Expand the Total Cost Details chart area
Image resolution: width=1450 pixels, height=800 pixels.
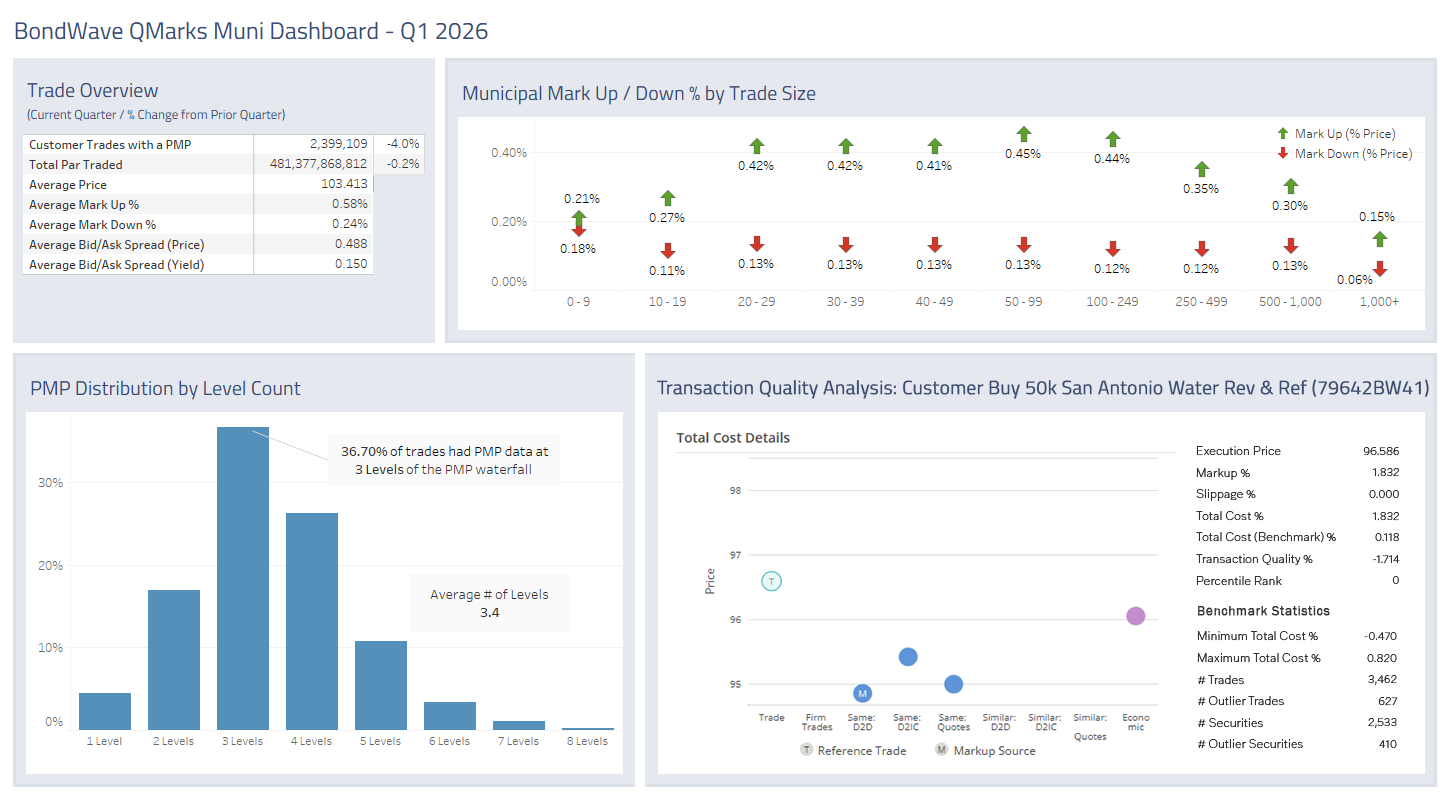coord(733,438)
